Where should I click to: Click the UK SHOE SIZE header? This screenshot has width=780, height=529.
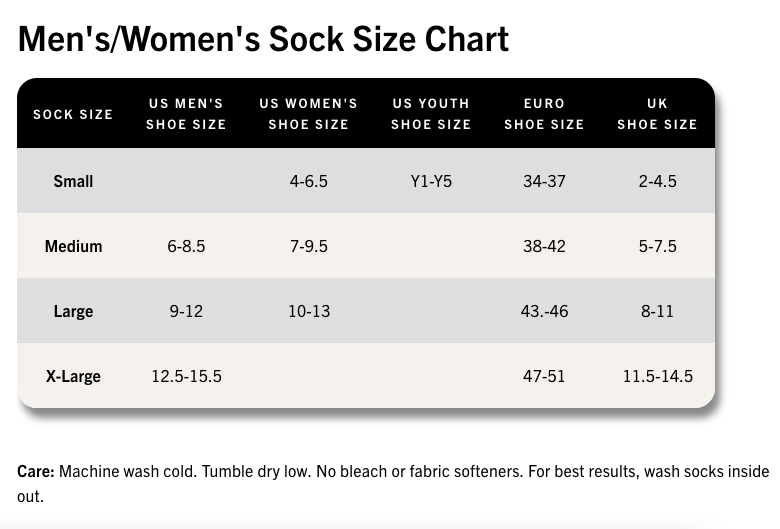(x=657, y=114)
